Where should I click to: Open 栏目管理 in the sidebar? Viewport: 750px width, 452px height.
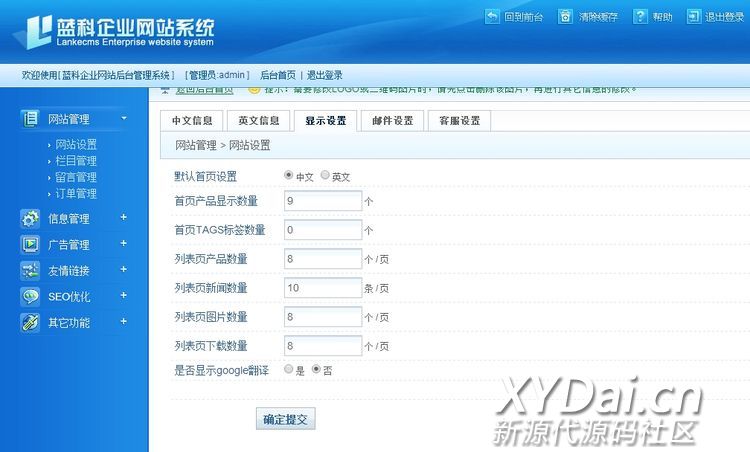pos(76,161)
